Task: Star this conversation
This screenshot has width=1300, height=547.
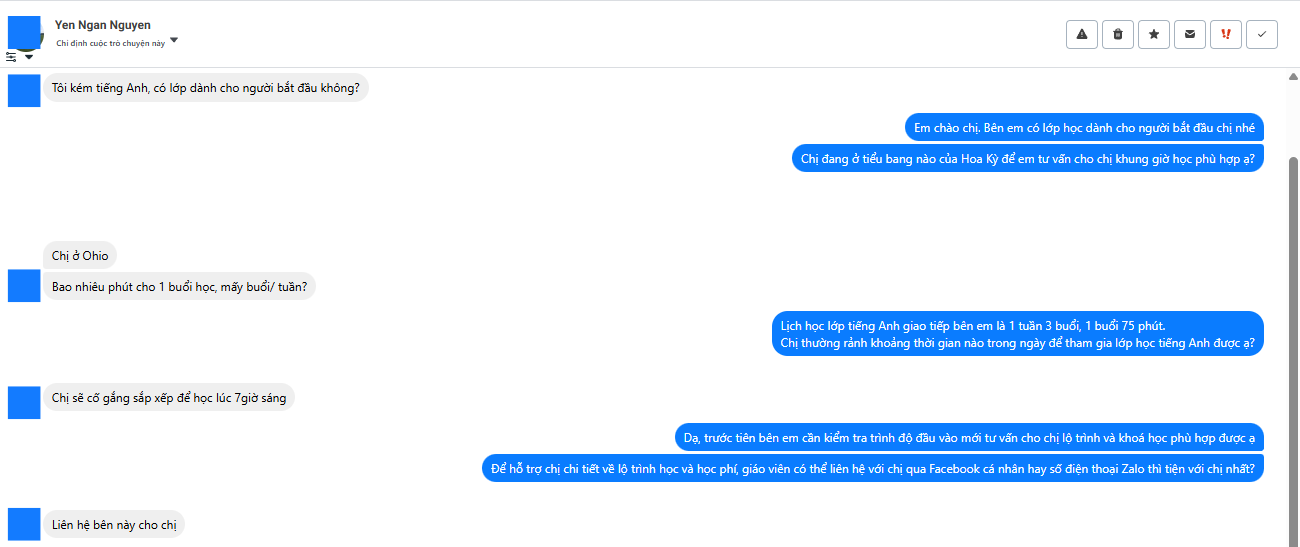Action: click(1154, 34)
